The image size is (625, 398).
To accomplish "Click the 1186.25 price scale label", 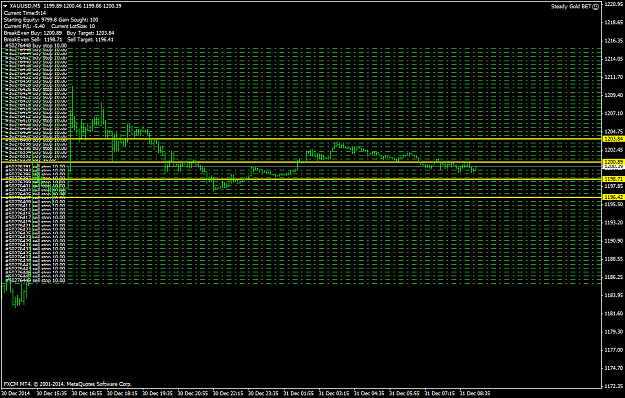I will pos(614,277).
